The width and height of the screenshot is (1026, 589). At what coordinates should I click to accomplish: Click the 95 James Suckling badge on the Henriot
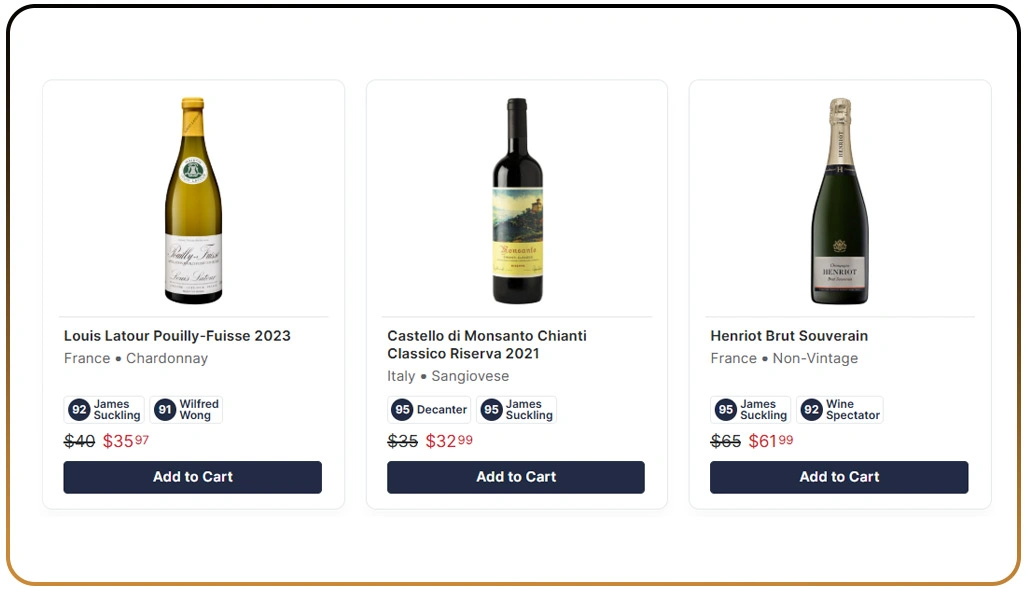pos(750,409)
